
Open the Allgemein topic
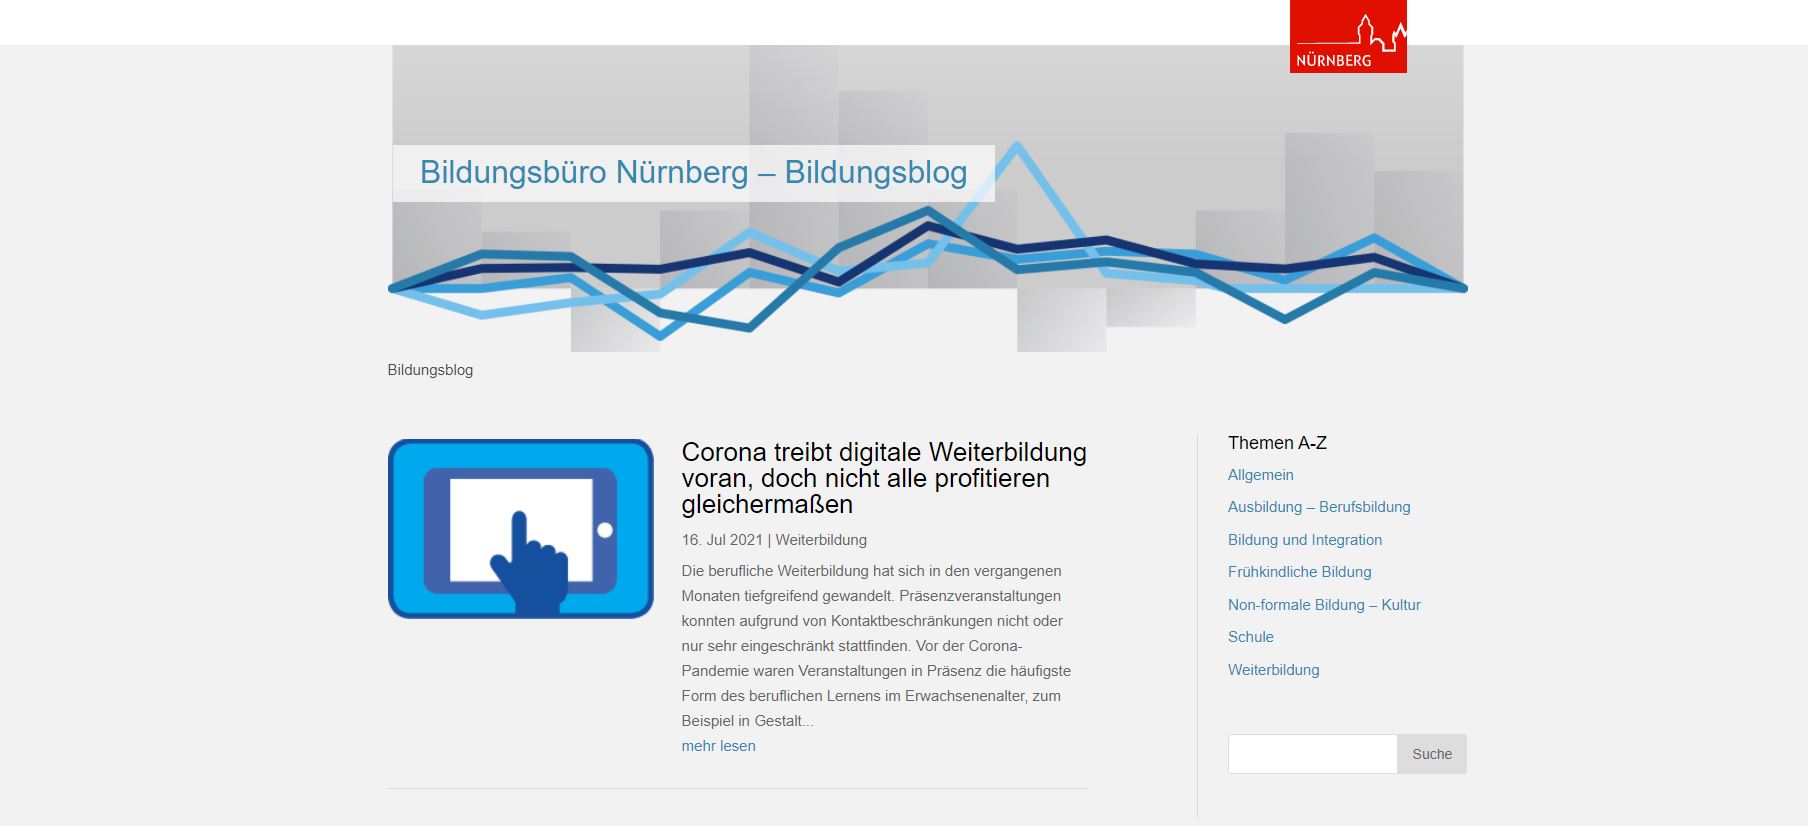pos(1260,475)
